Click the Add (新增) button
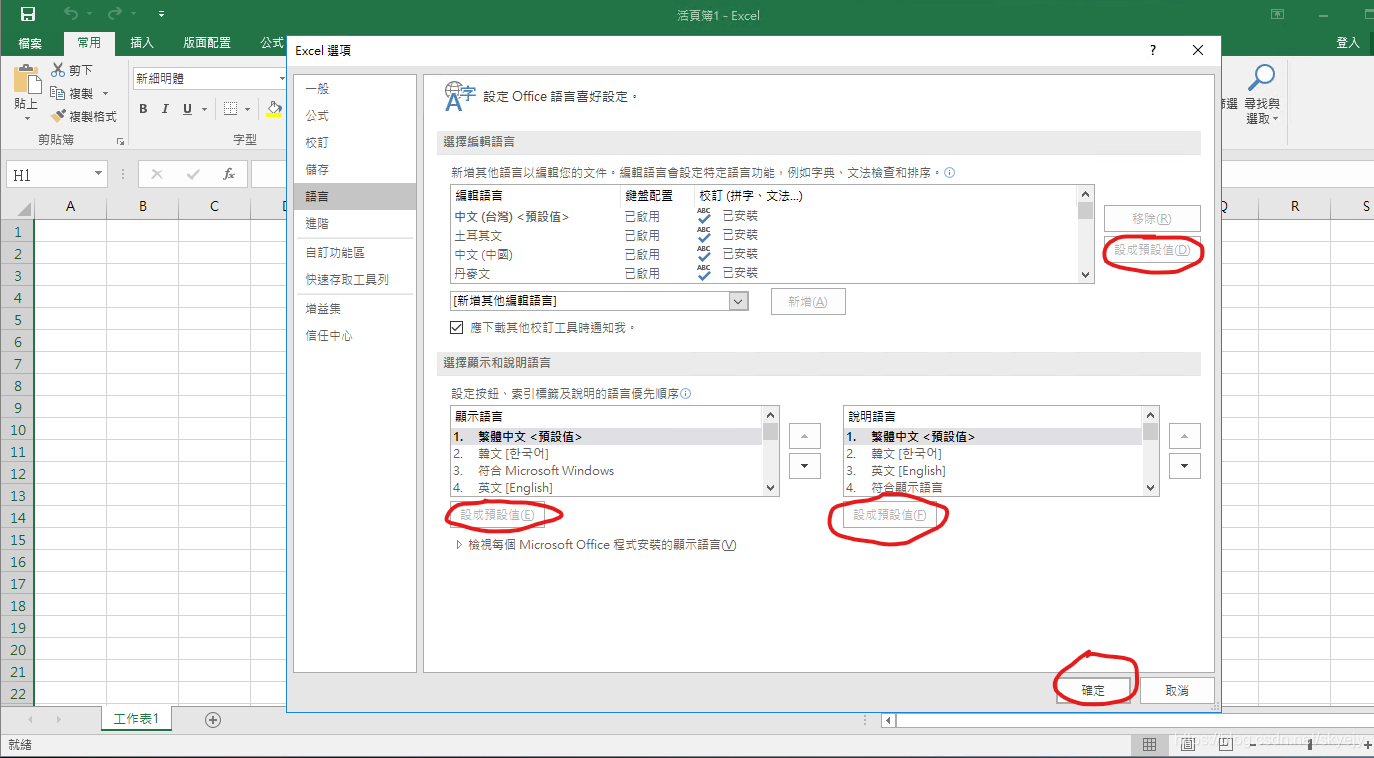 point(808,301)
